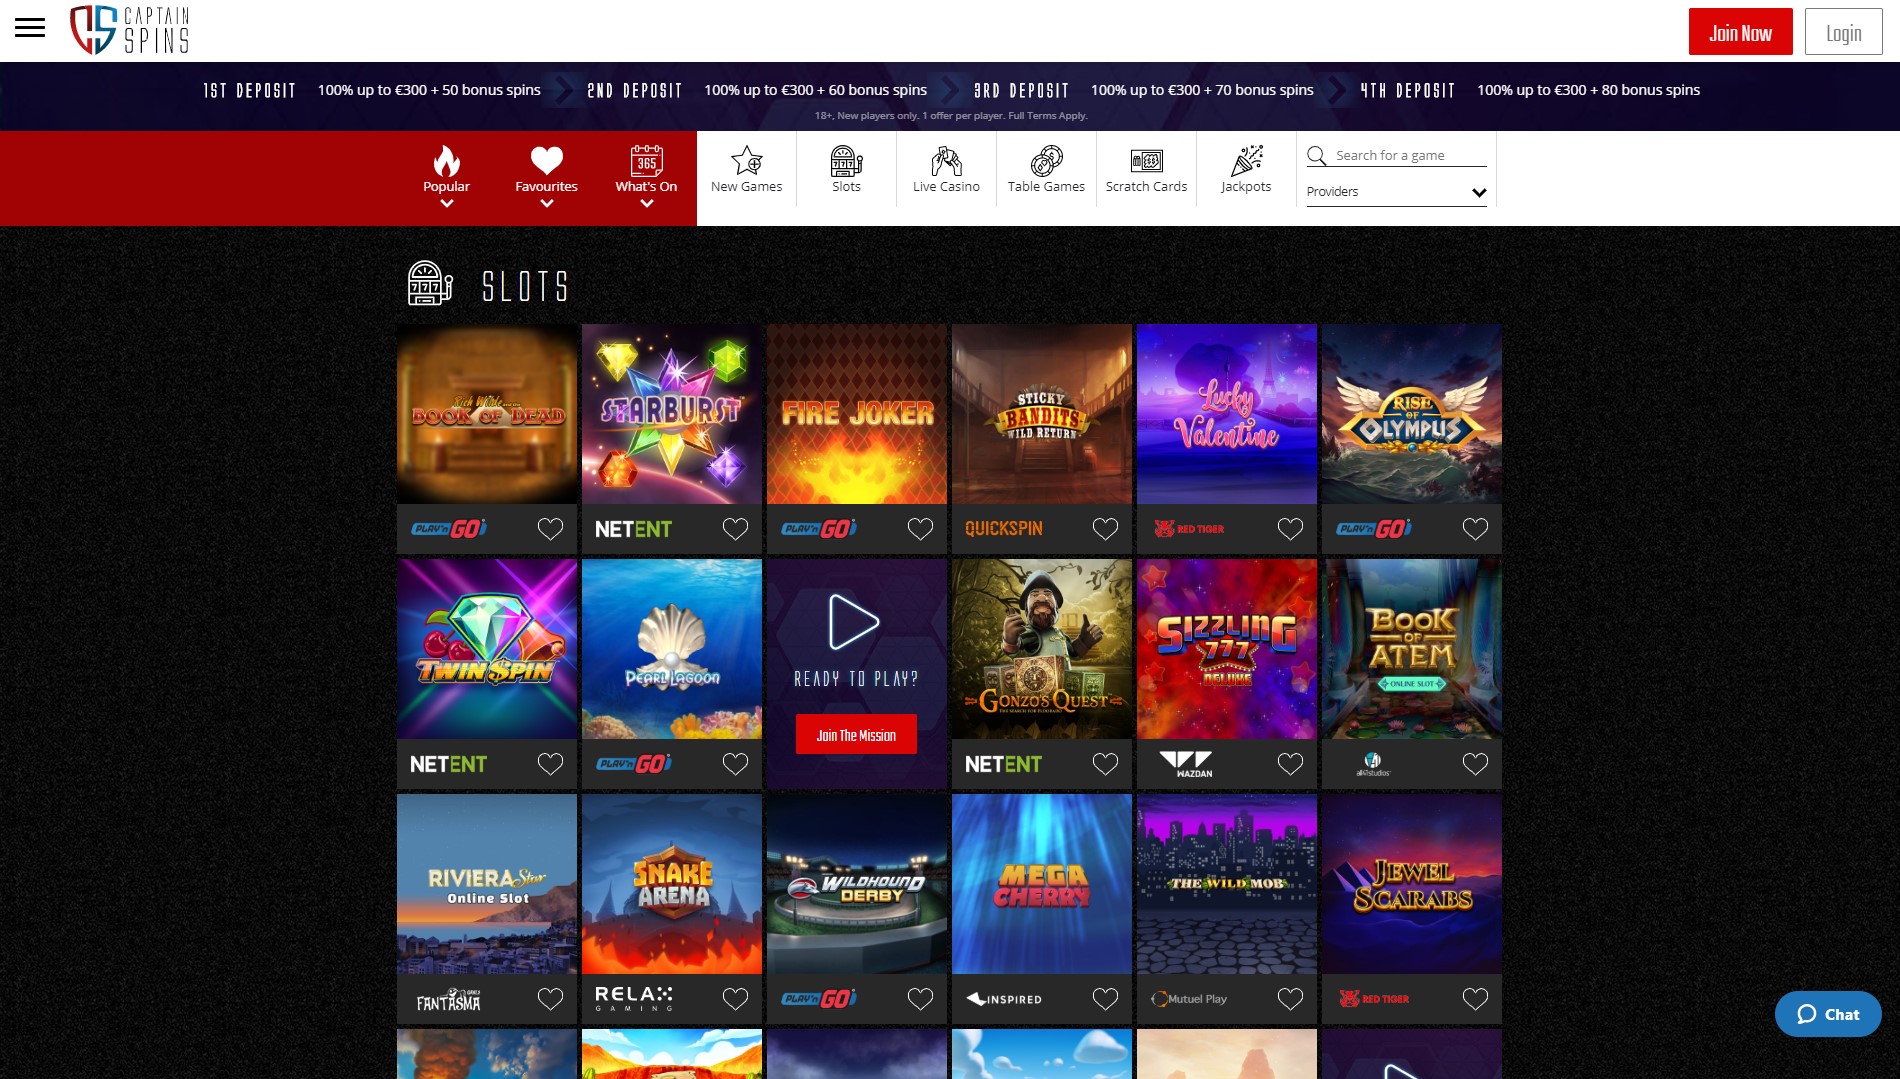The width and height of the screenshot is (1900, 1079).
Task: Click the play icon in Ready To Play tile
Action: click(854, 622)
